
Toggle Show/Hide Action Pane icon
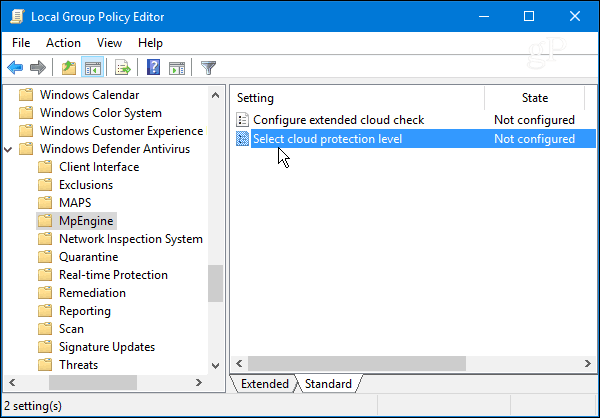(x=177, y=68)
